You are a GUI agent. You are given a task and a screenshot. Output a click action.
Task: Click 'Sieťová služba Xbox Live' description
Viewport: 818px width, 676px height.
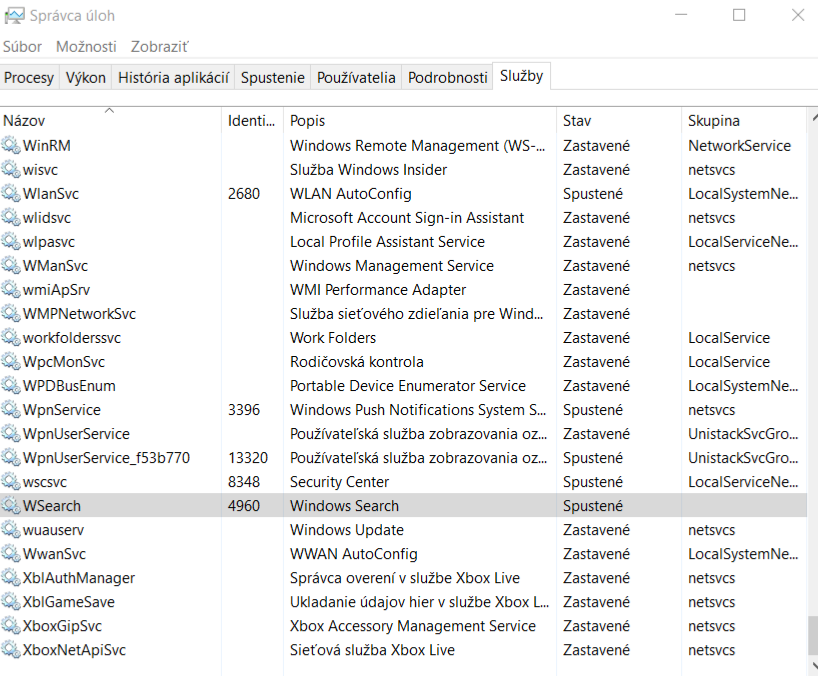click(x=372, y=649)
